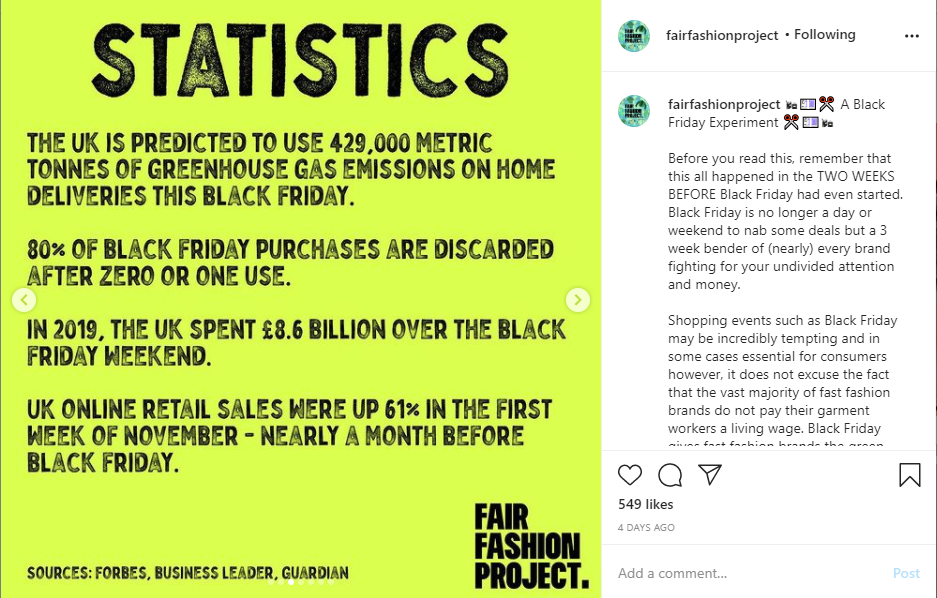This screenshot has width=937, height=598.
Task: Open fairfashionproject username link in caption
Action: (724, 105)
